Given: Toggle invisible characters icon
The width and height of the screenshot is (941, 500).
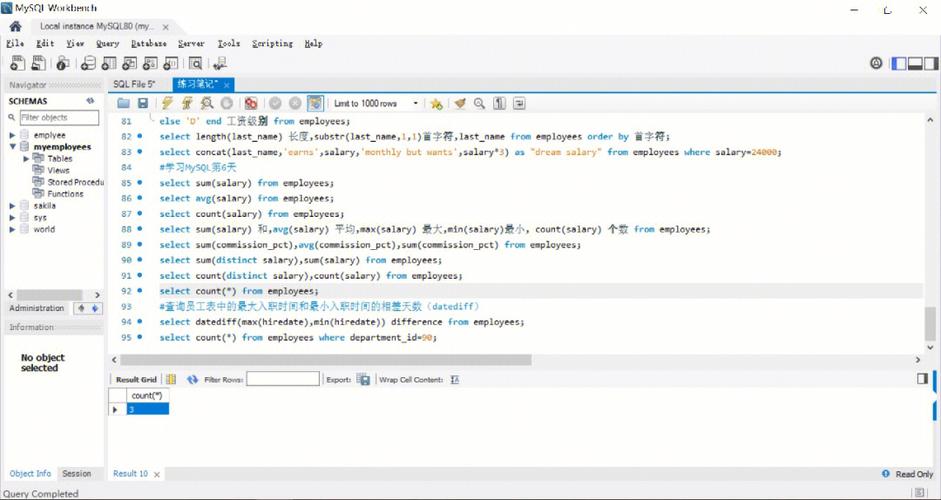Looking at the screenshot, I should [x=499, y=103].
